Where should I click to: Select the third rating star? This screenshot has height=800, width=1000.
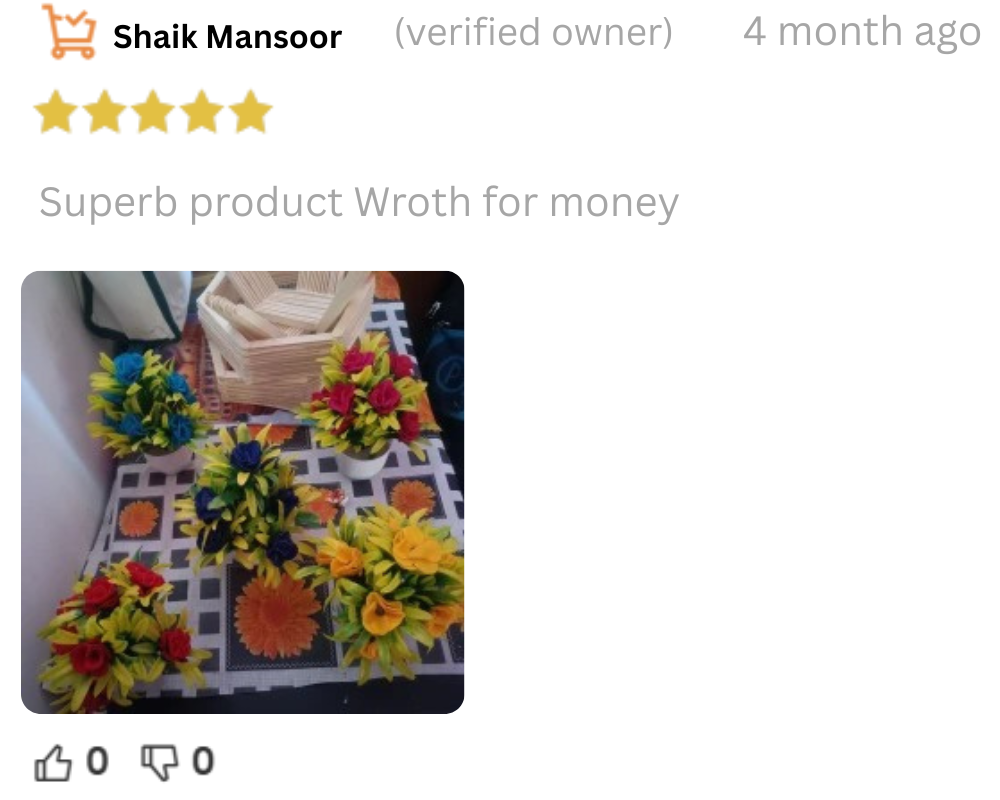click(153, 112)
